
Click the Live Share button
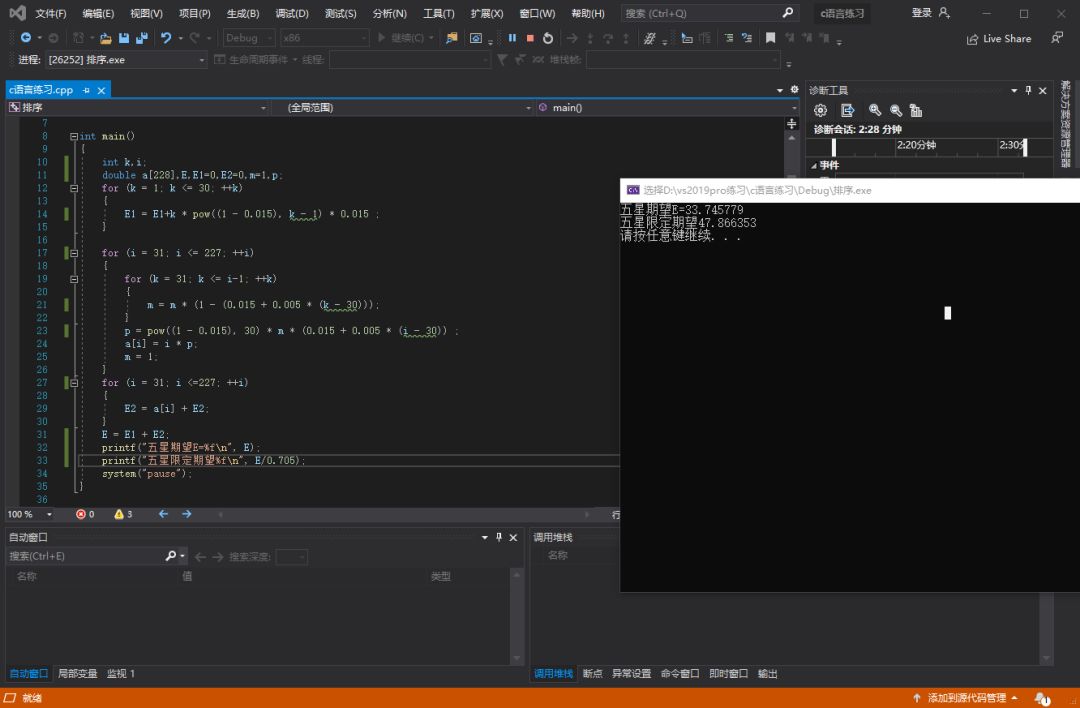(x=999, y=39)
